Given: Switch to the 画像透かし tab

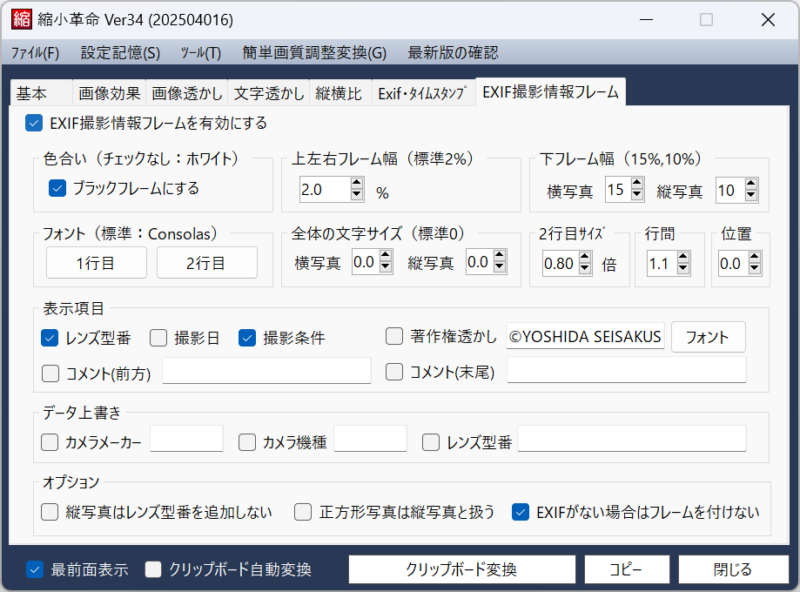Looking at the screenshot, I should (187, 93).
